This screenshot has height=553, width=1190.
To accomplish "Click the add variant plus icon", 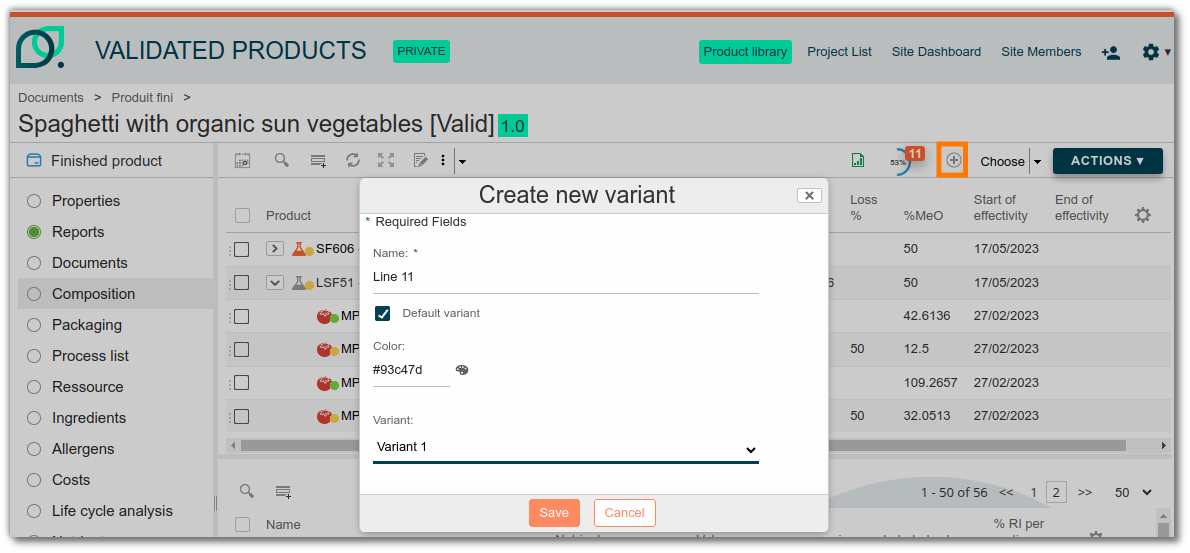I will click(953, 161).
